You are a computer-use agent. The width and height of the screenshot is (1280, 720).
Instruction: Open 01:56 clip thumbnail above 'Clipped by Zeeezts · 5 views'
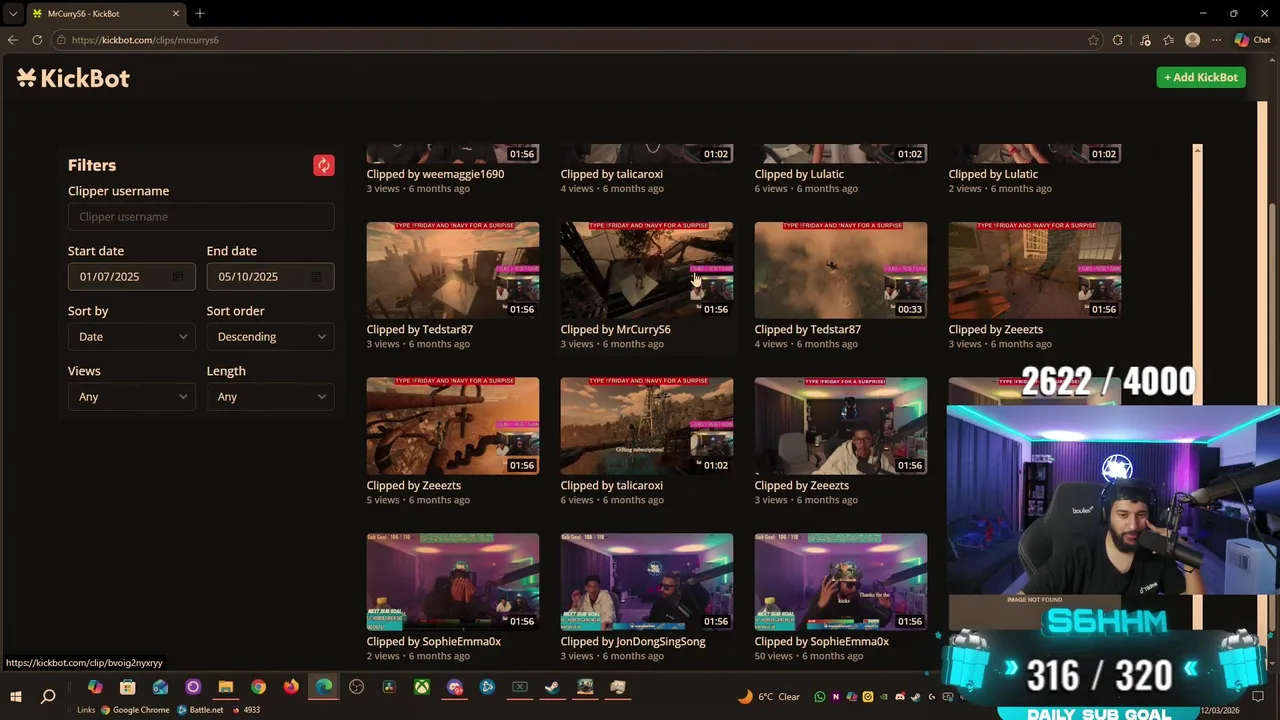pyautogui.click(x=453, y=426)
